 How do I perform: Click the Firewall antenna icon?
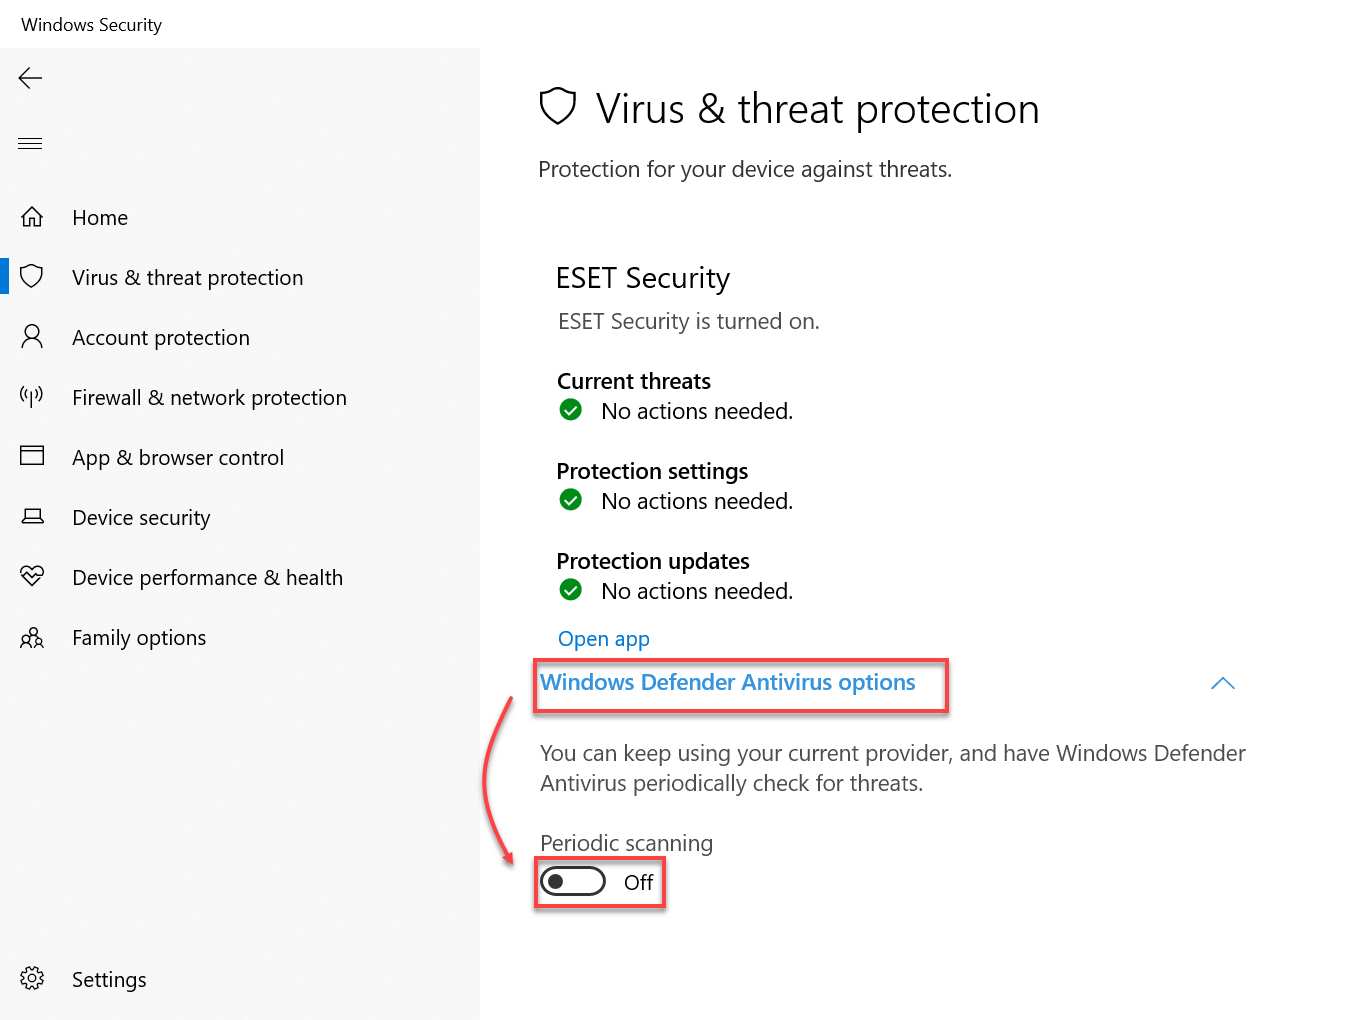click(x=32, y=397)
